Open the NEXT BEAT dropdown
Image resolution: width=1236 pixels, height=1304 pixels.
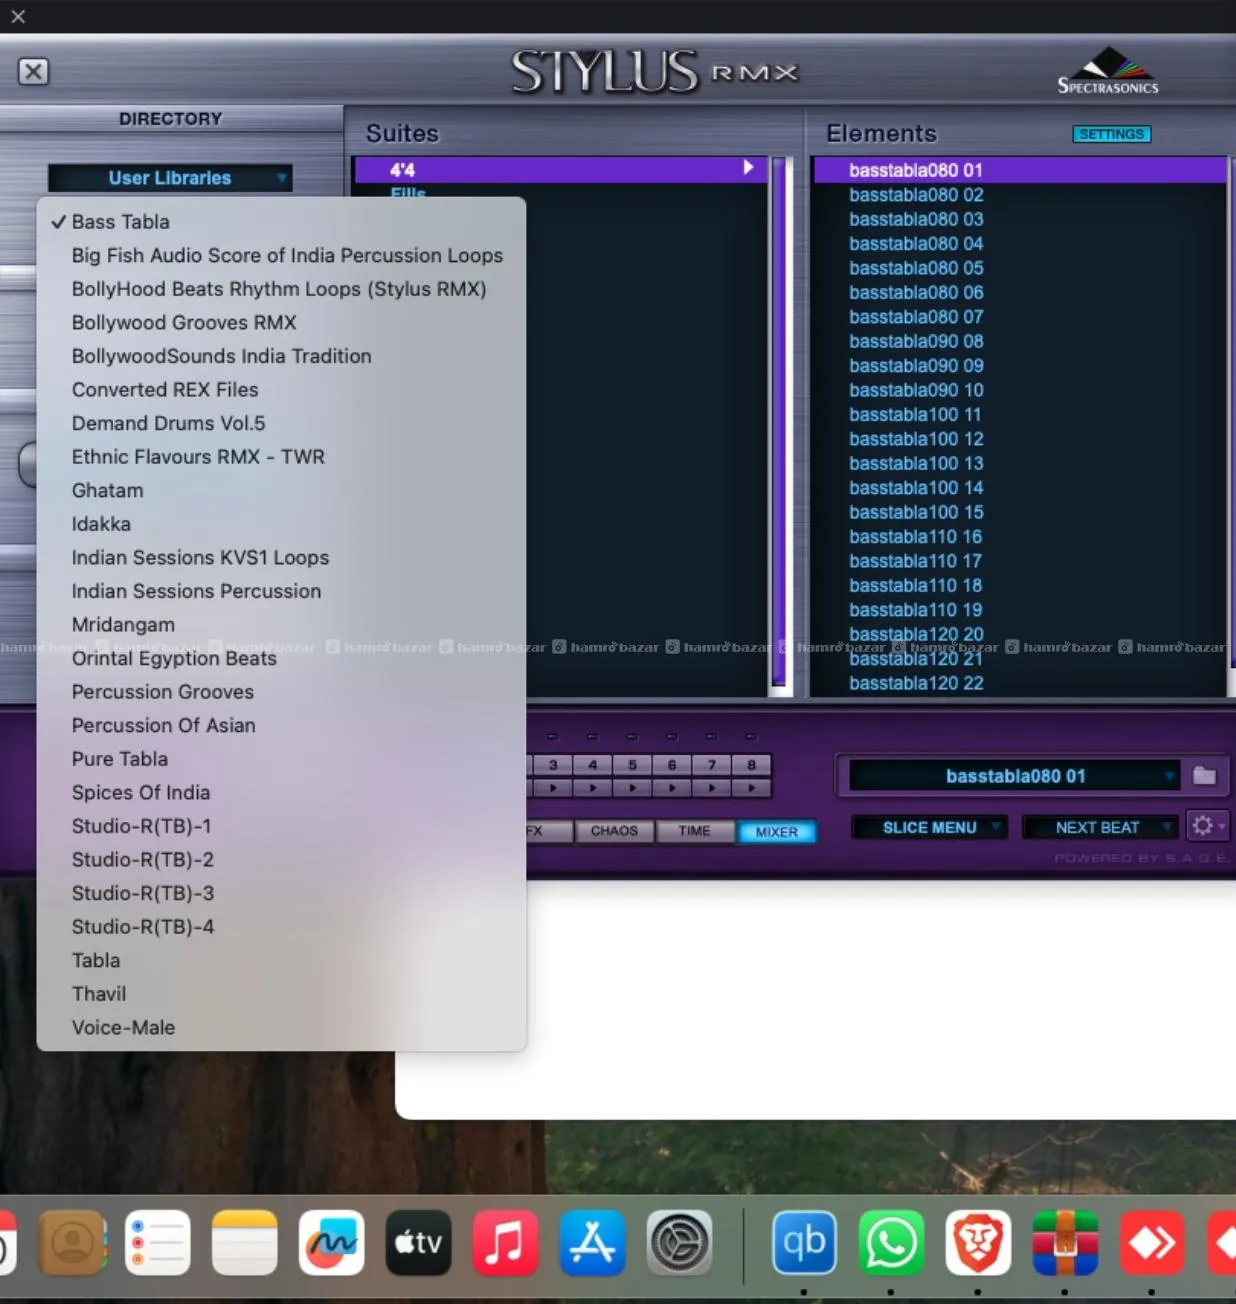pyautogui.click(x=1099, y=827)
